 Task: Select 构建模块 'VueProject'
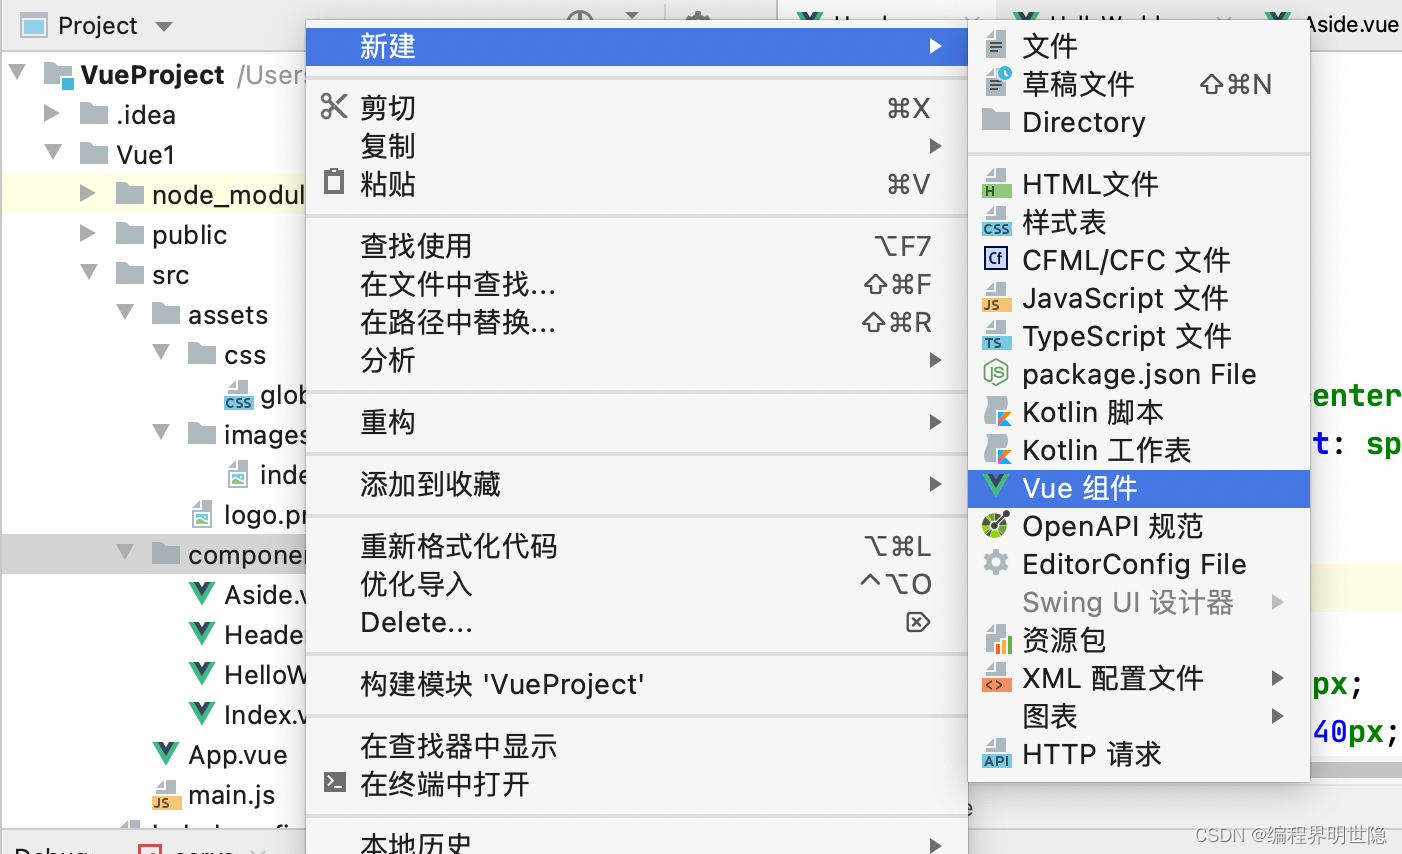(637, 684)
